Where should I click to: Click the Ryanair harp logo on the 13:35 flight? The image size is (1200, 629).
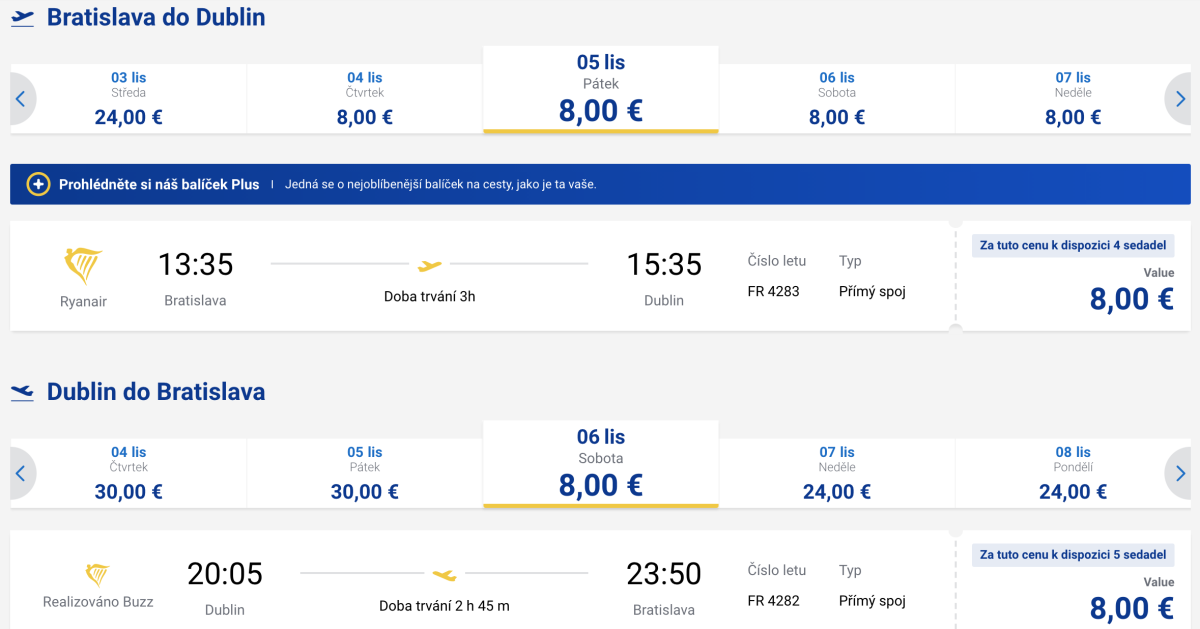83,266
